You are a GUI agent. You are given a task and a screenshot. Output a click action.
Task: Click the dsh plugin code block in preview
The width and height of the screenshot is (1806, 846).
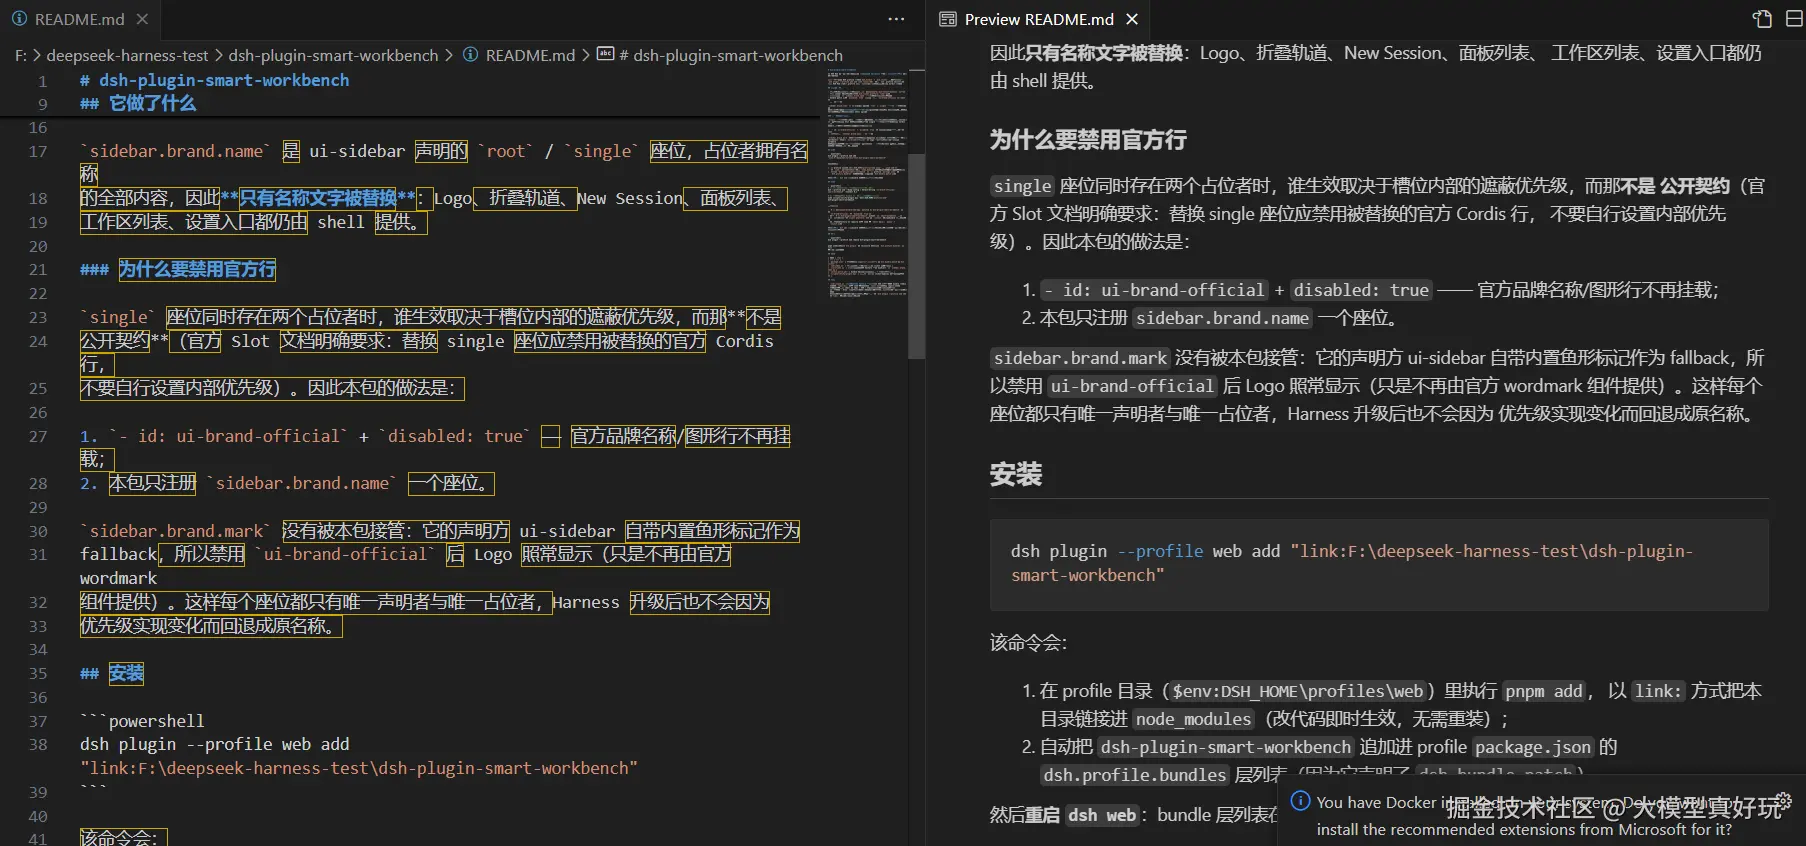(x=1379, y=564)
